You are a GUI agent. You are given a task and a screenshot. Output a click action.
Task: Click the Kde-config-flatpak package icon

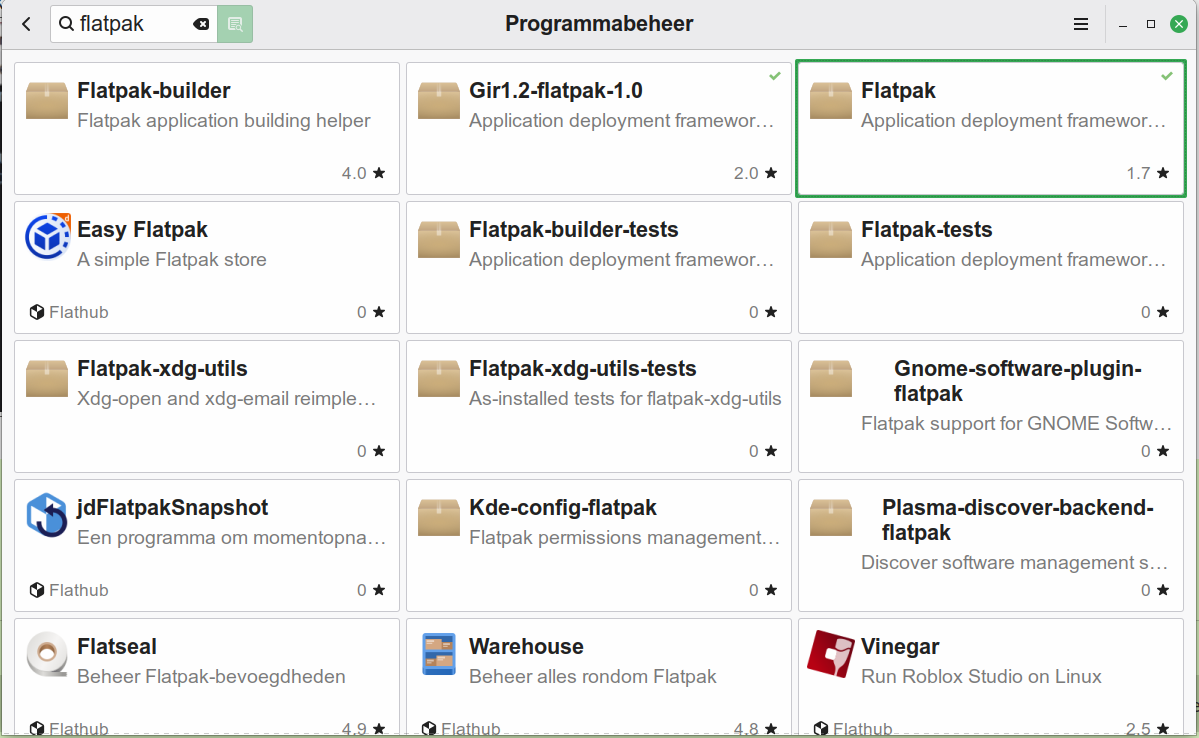coord(439,518)
